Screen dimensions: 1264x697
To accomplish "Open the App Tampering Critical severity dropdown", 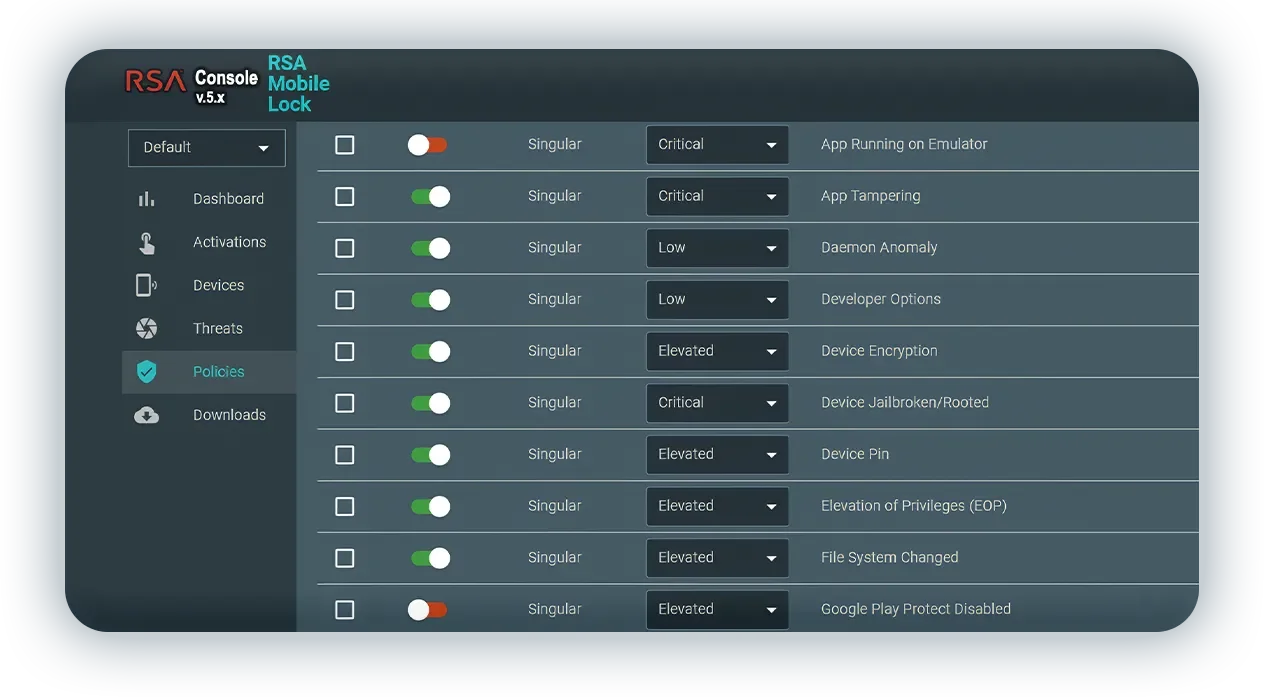I will (x=717, y=196).
